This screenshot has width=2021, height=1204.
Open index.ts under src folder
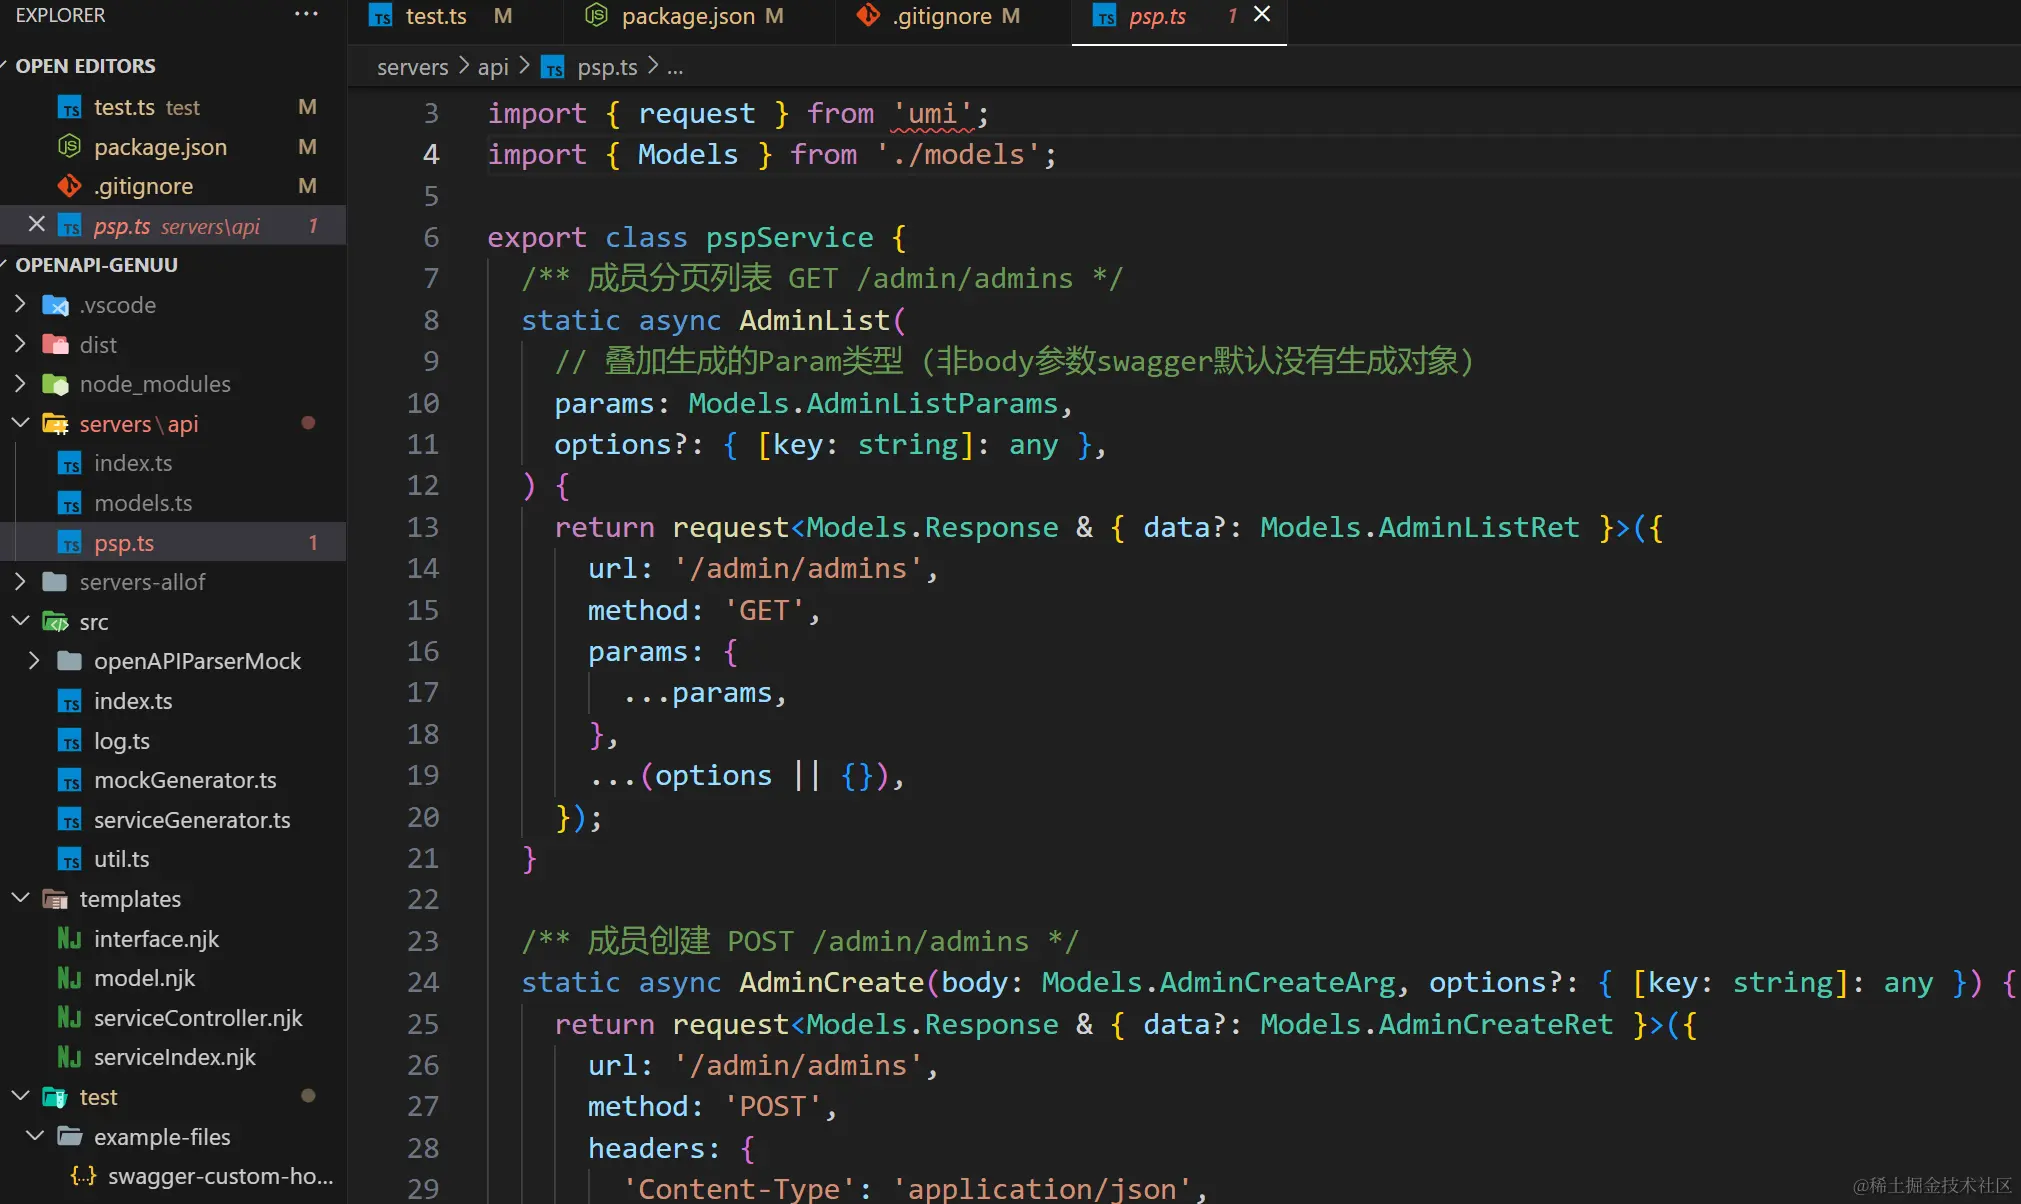coord(173,700)
